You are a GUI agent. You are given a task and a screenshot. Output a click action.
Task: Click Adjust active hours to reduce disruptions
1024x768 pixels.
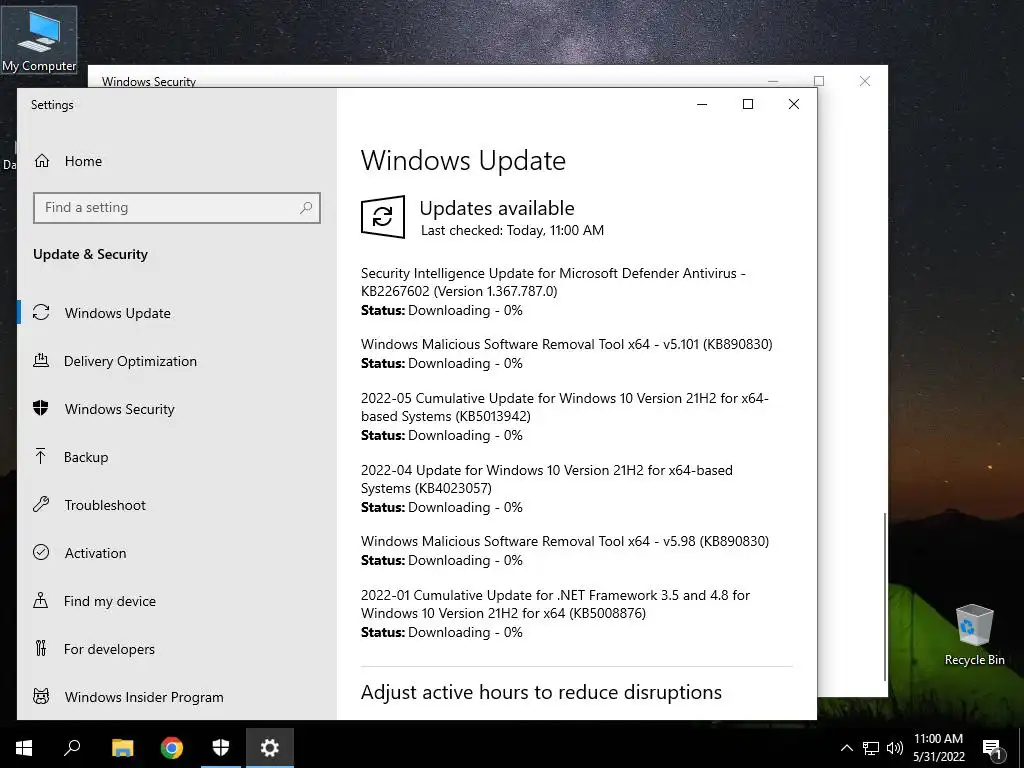point(541,692)
